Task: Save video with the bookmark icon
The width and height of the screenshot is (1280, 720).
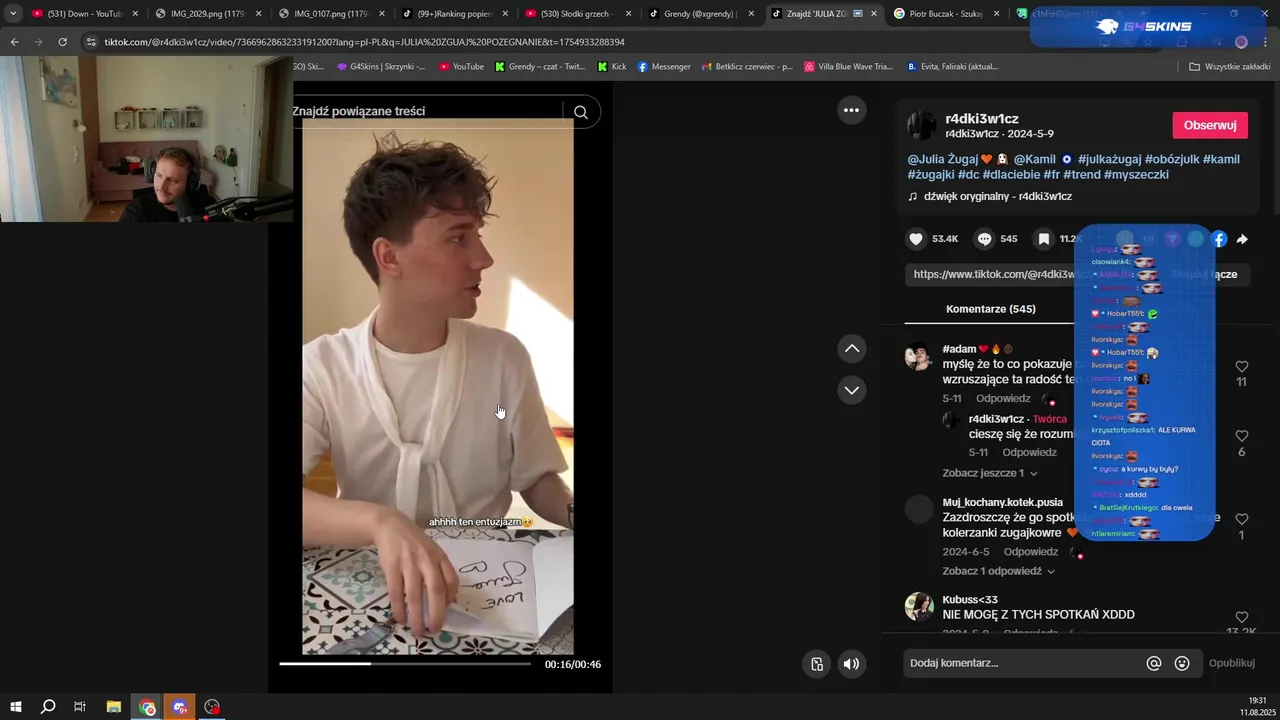Action: (1044, 239)
